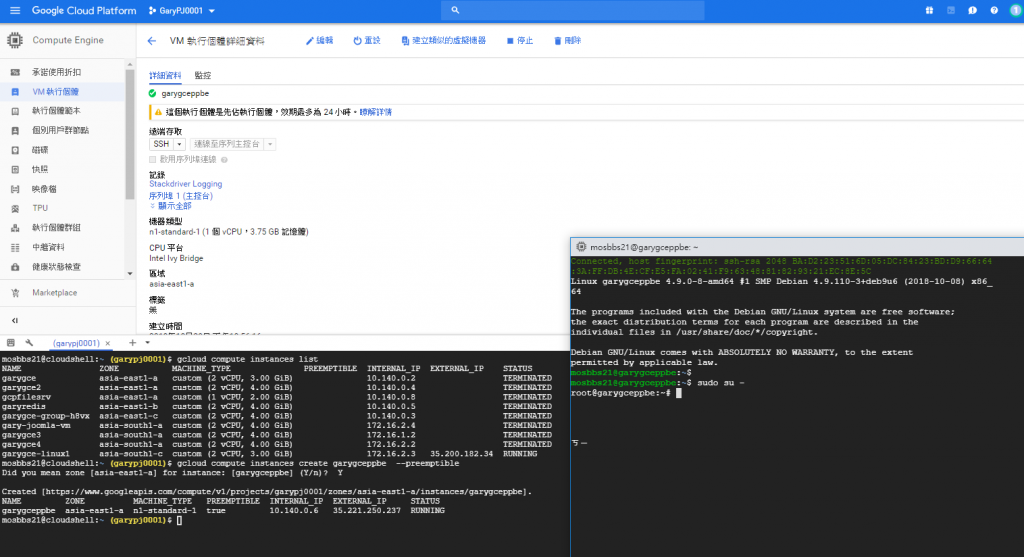This screenshot has width=1024, height=557.
Task: Open the help question mark icon
Action: click(994, 10)
